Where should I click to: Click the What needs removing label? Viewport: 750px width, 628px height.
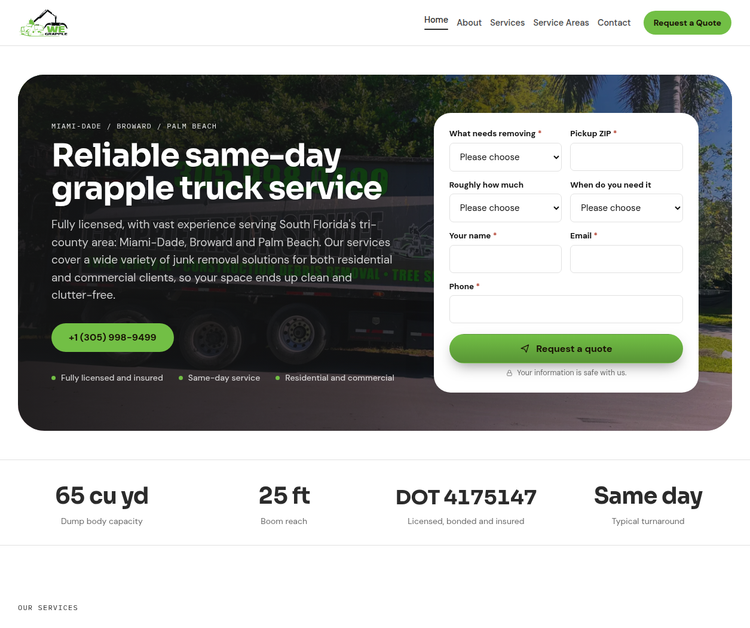[492, 133]
